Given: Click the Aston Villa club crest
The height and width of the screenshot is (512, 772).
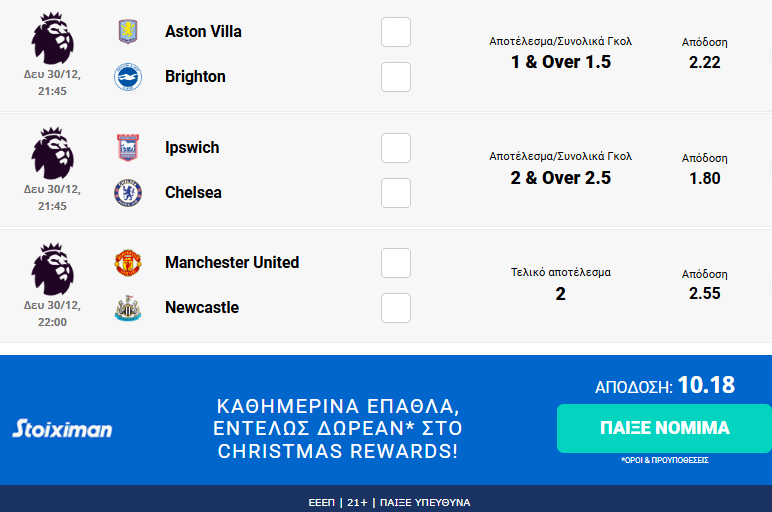Looking at the screenshot, I should (128, 31).
